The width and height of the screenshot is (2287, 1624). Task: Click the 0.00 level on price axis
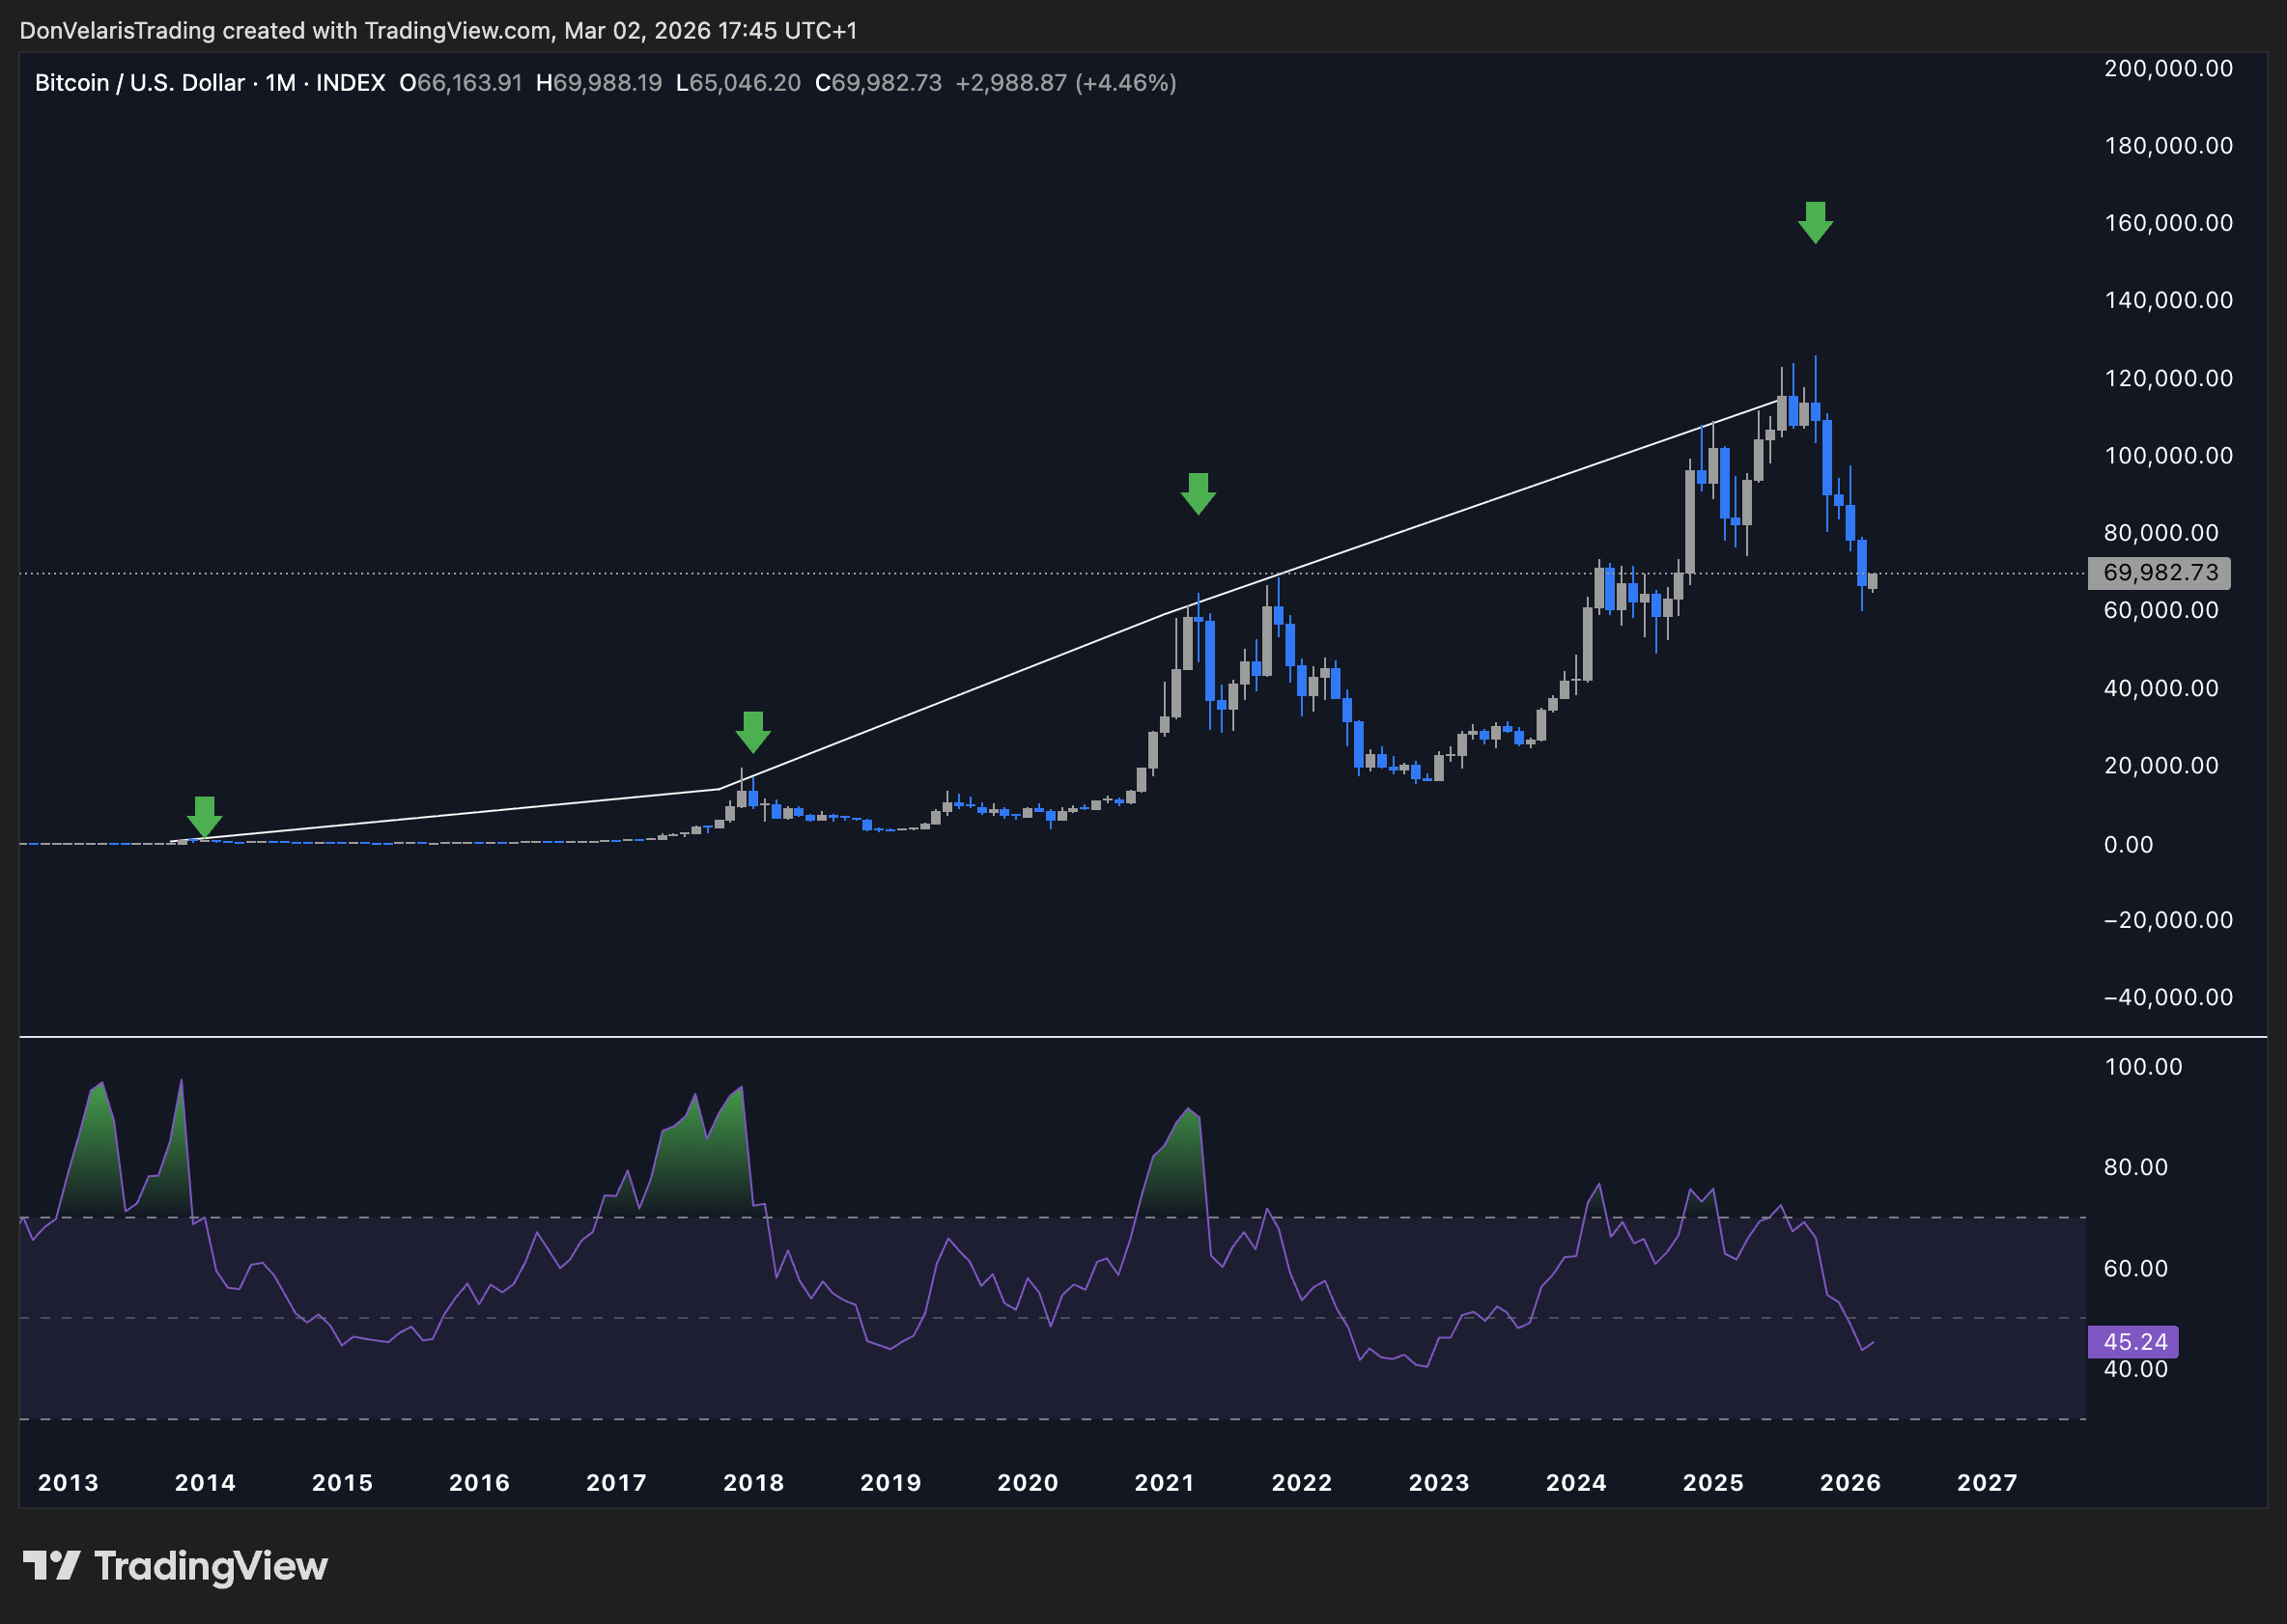pos(2128,845)
